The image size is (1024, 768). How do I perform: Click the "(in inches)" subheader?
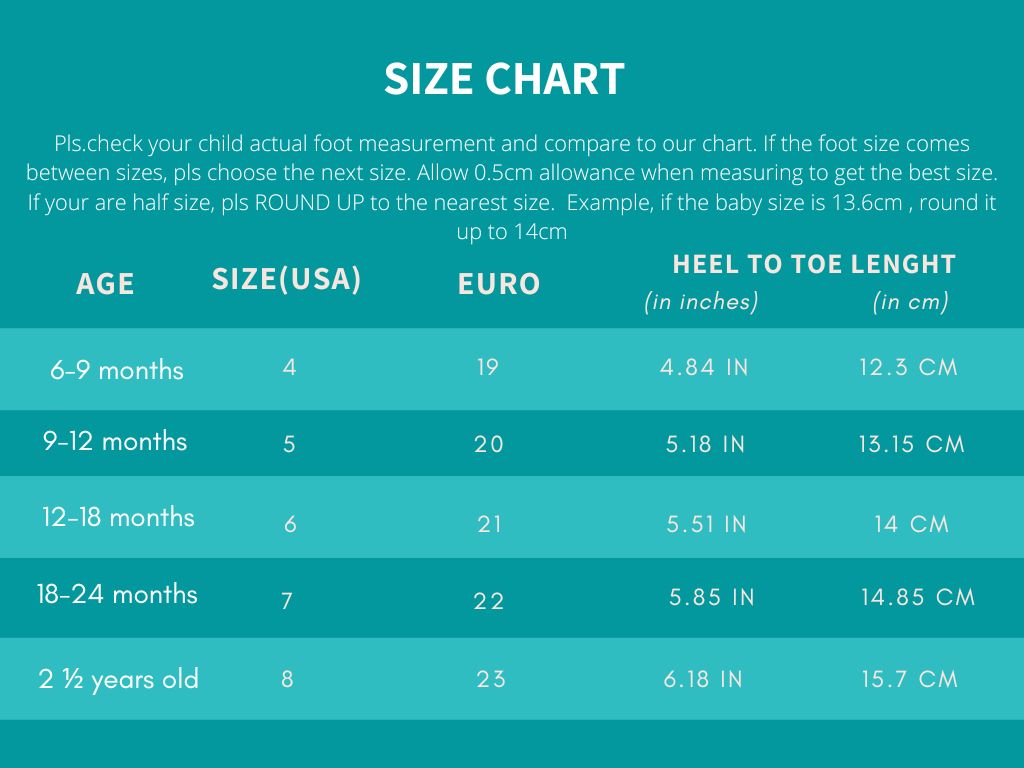click(x=701, y=301)
